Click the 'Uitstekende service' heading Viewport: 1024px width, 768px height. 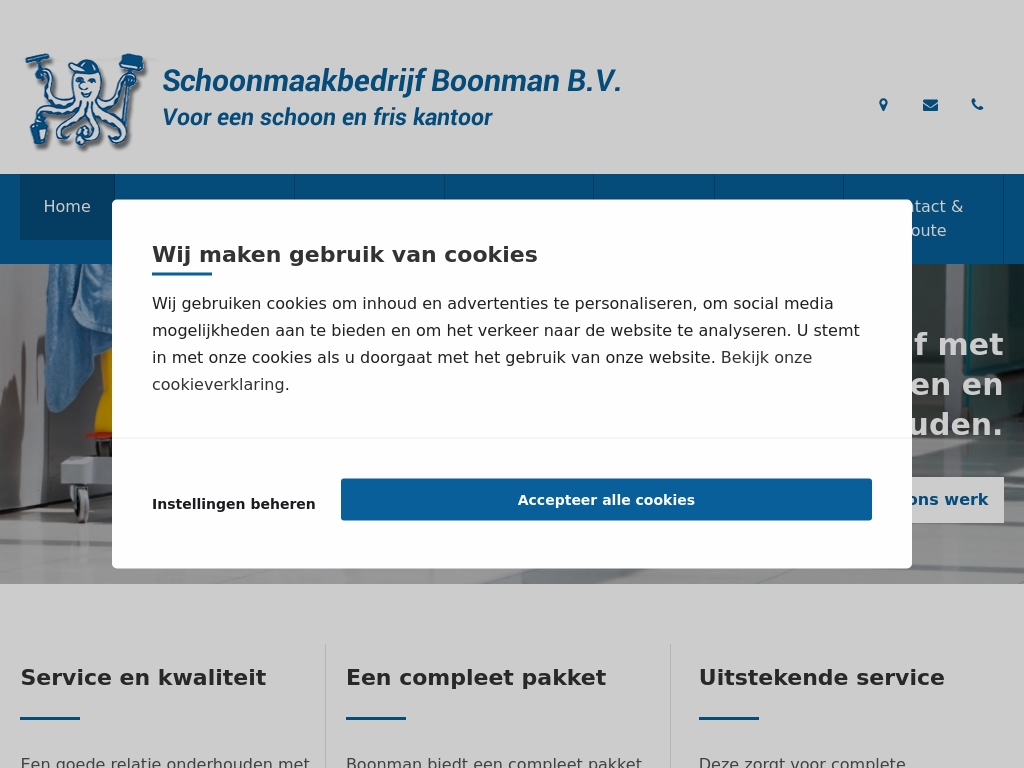click(x=822, y=678)
